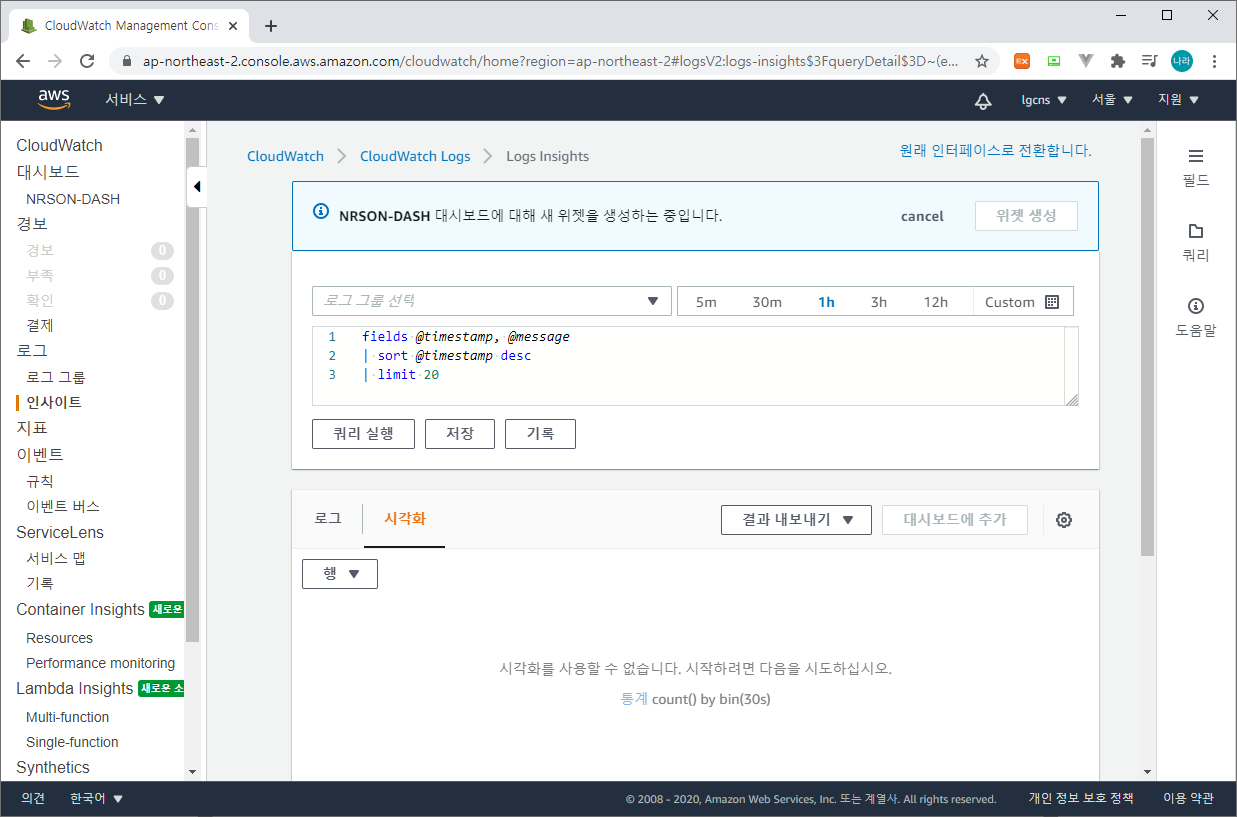
Task: Click the 기록 button below query editor
Action: [x=540, y=434]
